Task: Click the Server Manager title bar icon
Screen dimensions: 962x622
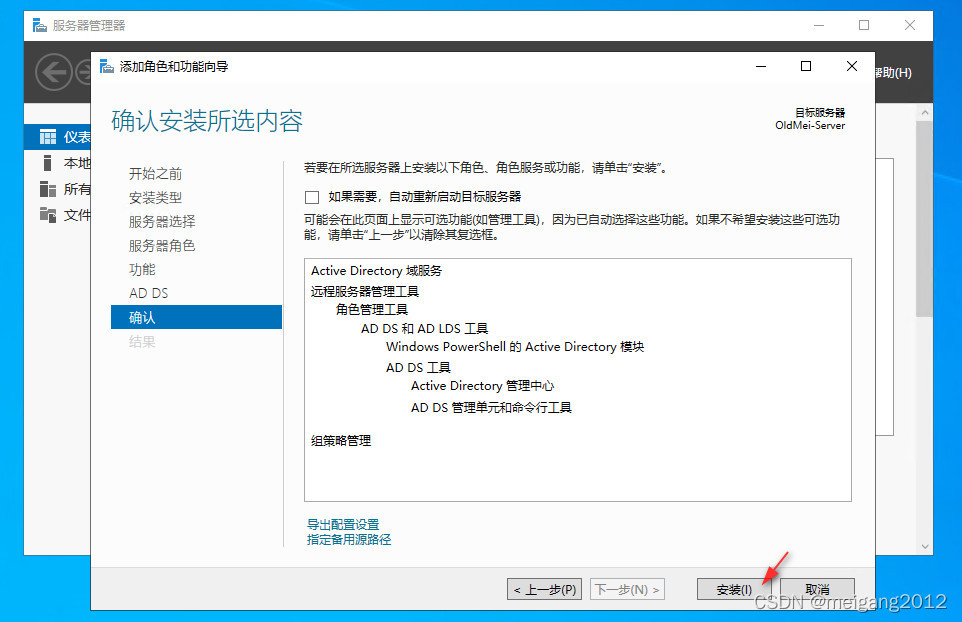Action: pos(39,25)
